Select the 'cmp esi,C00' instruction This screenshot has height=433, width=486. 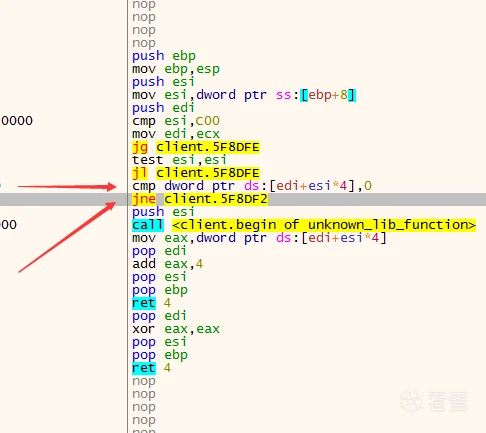176,121
